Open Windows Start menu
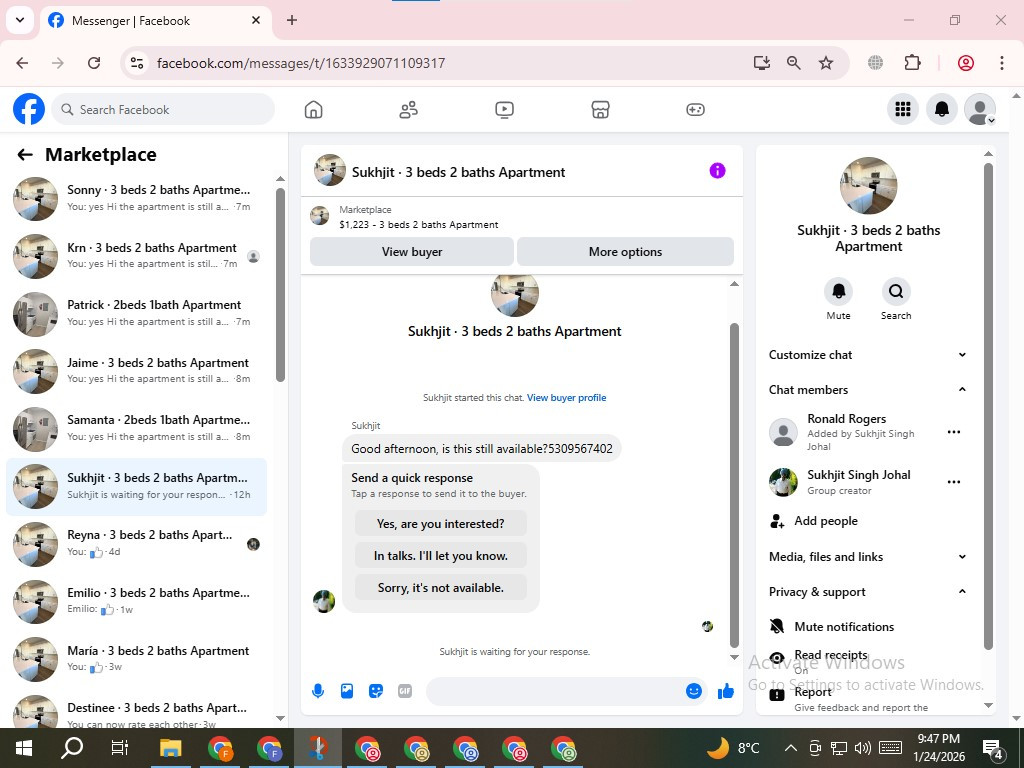Screen dimensions: 1024x768 (x=24, y=748)
